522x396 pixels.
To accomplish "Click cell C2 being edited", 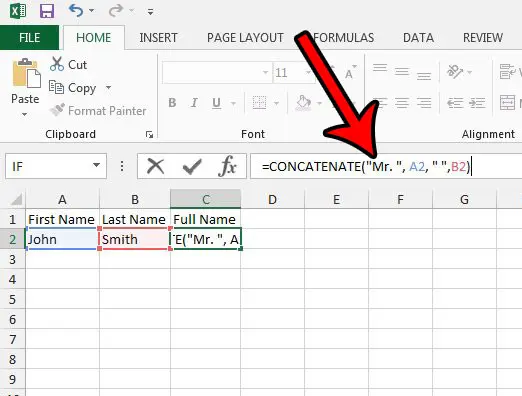I will point(206,239).
